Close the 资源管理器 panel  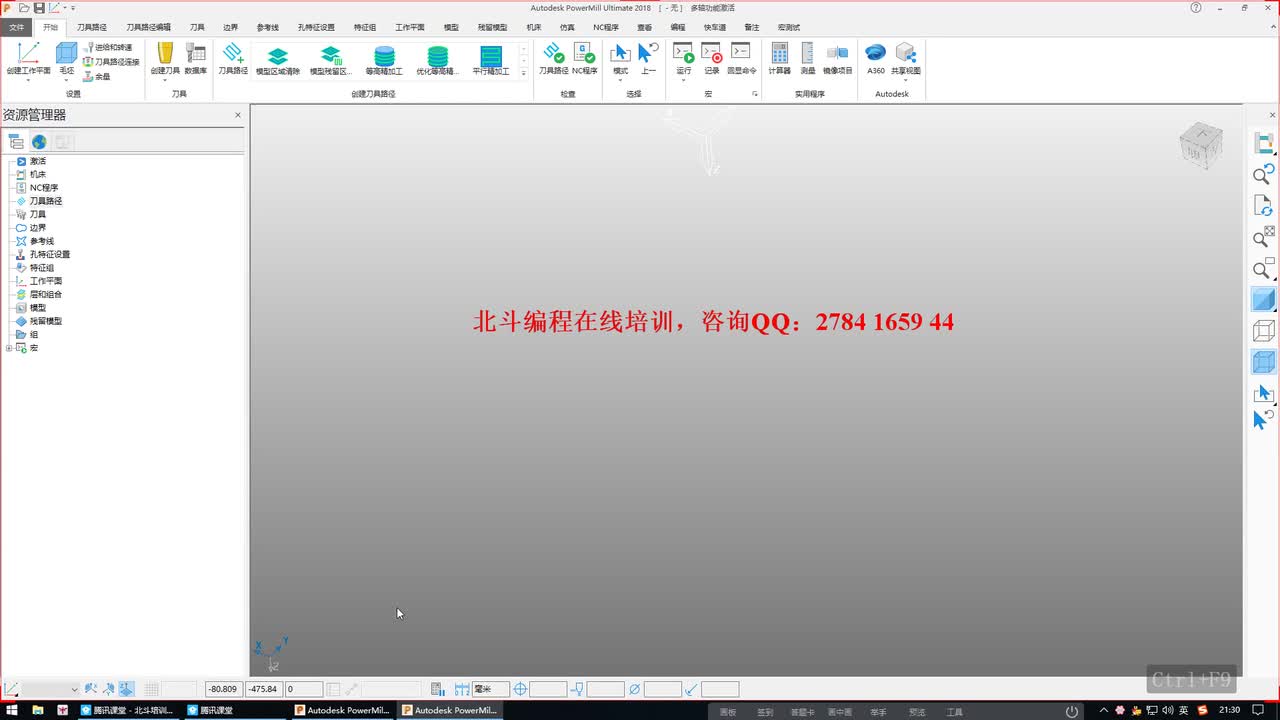click(238, 115)
